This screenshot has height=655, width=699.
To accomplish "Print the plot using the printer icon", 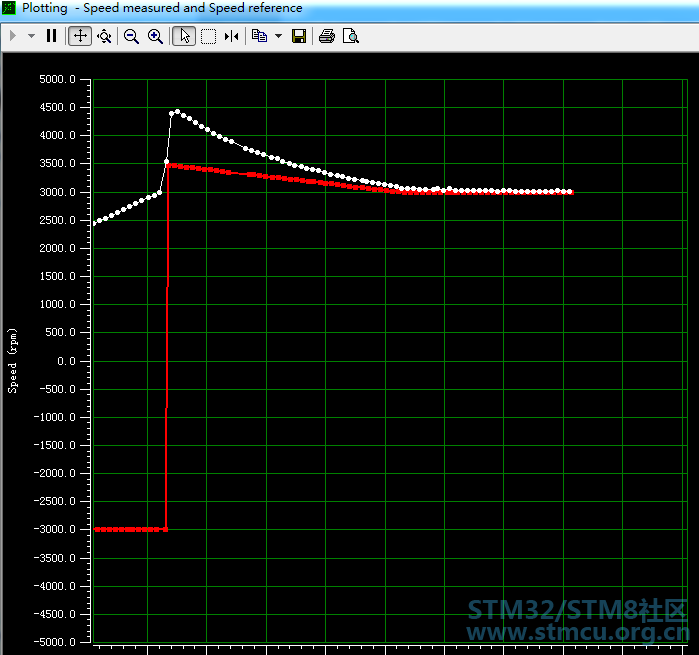I will click(326, 36).
